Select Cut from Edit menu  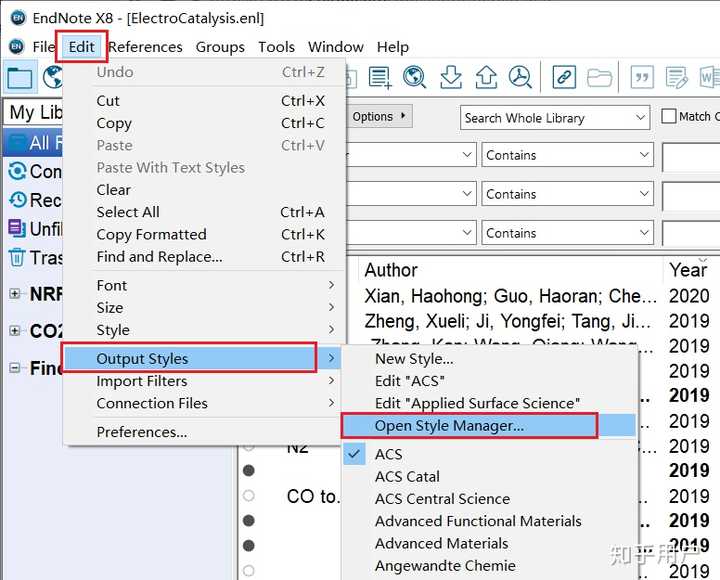point(204,101)
